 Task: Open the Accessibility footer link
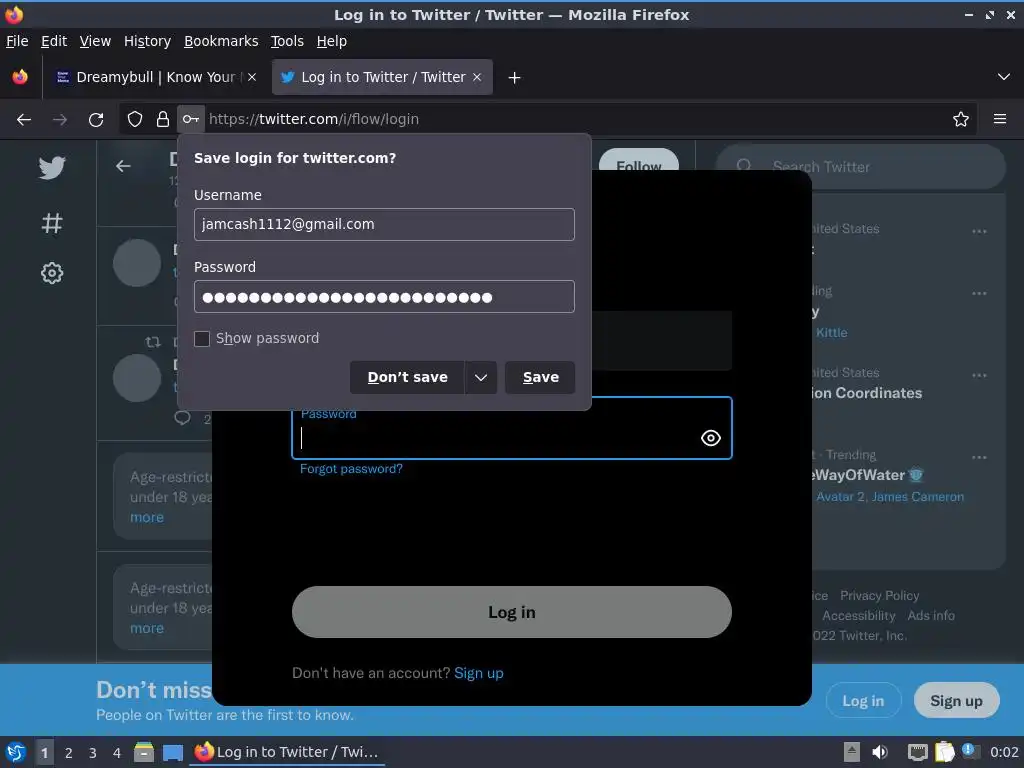tap(859, 616)
